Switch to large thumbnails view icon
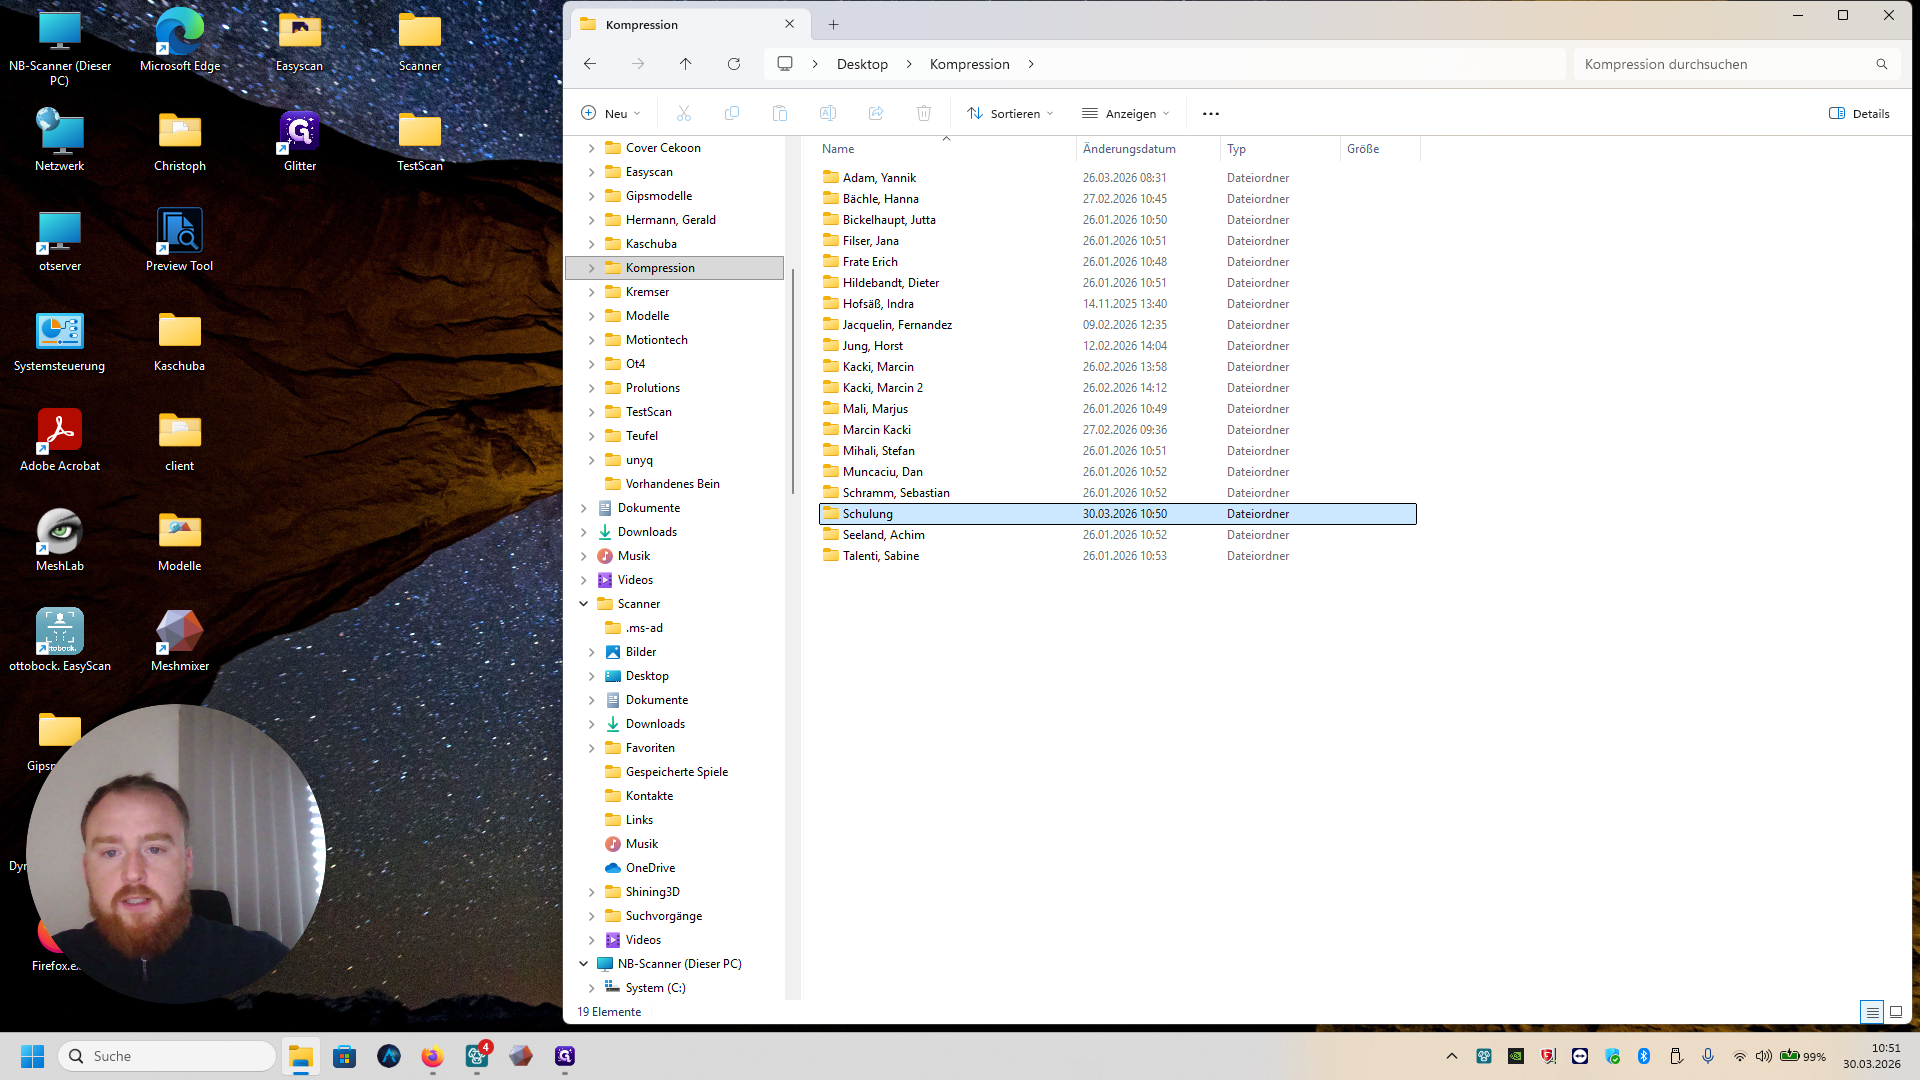This screenshot has width=1920, height=1080. tap(1896, 1012)
